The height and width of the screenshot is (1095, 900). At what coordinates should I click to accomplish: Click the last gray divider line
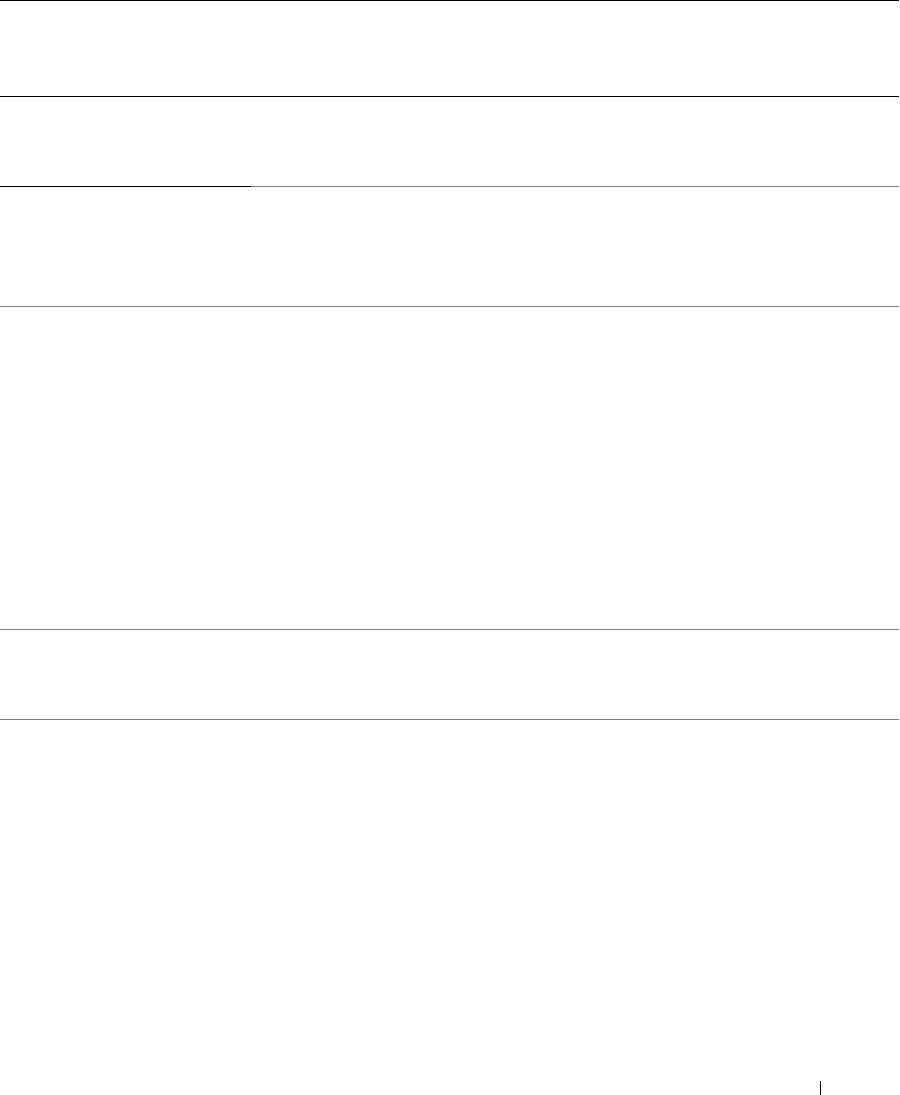click(x=450, y=719)
